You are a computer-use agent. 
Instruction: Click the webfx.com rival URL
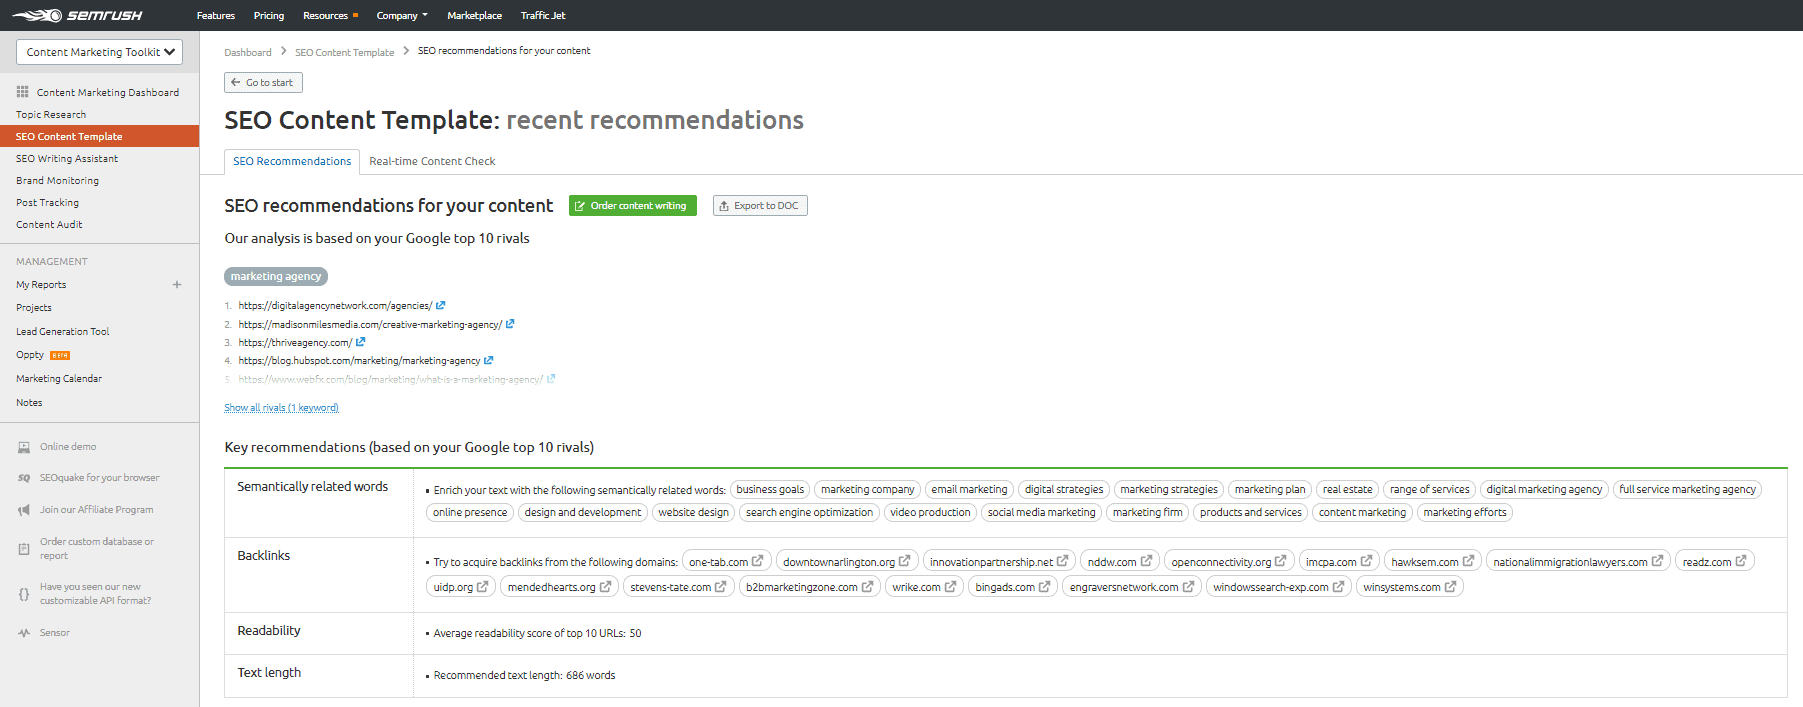tap(391, 379)
